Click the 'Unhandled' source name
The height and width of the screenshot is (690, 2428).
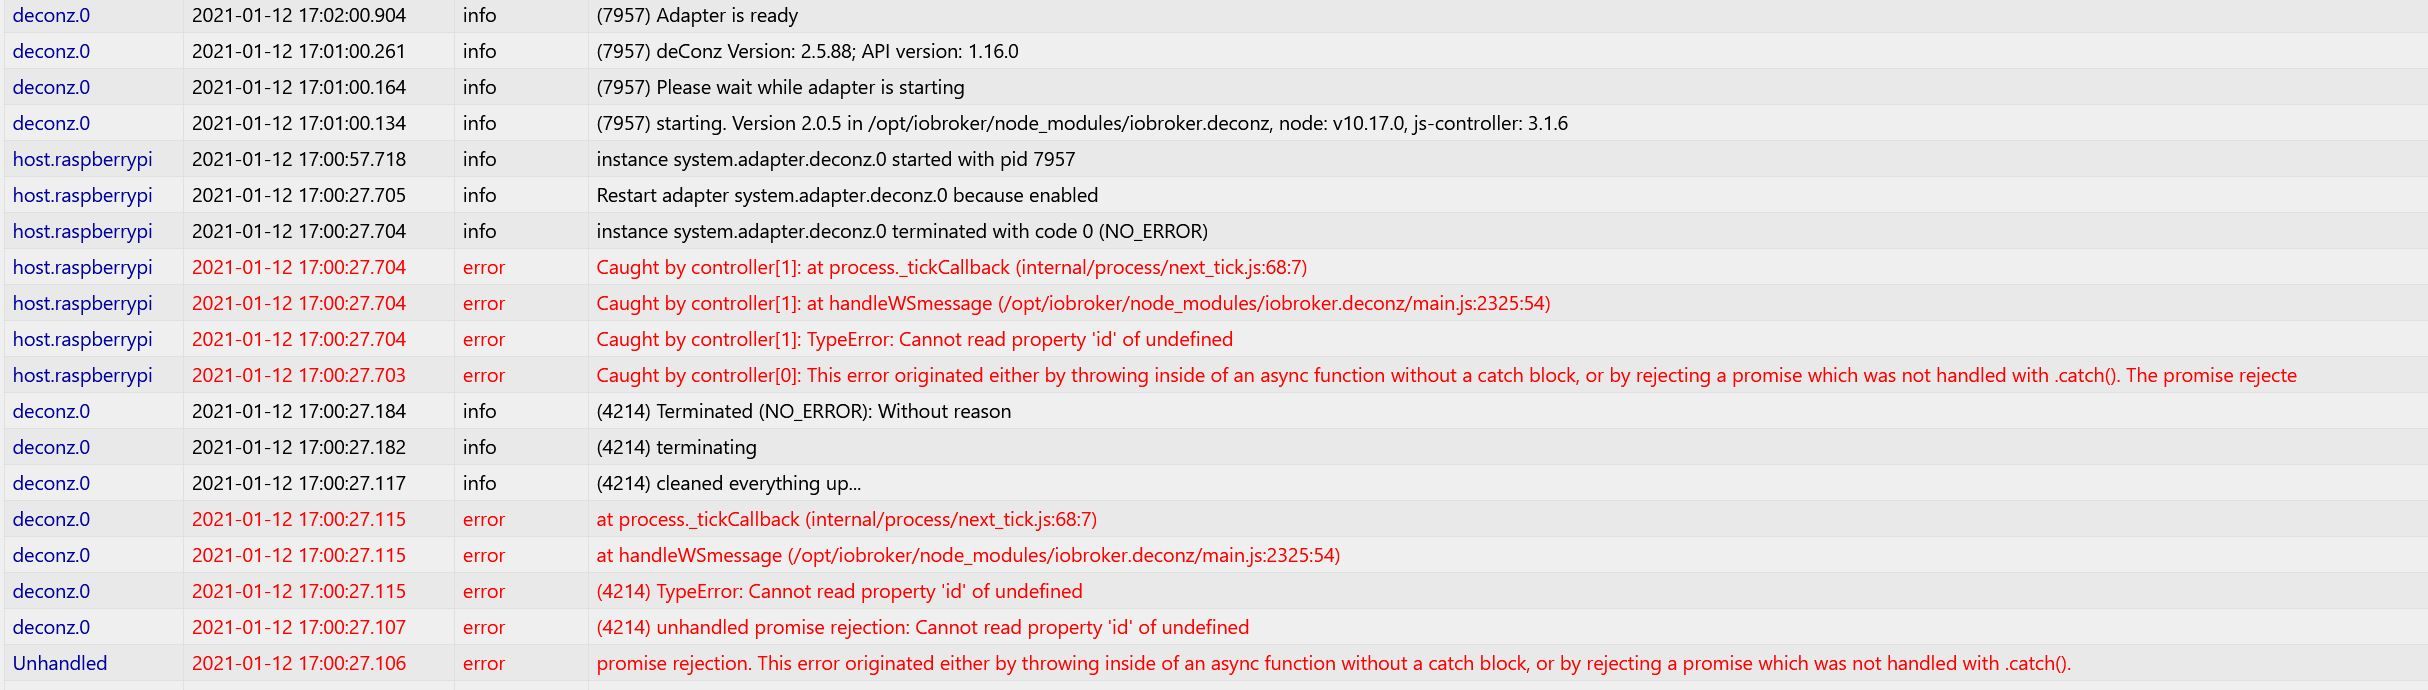[x=60, y=663]
